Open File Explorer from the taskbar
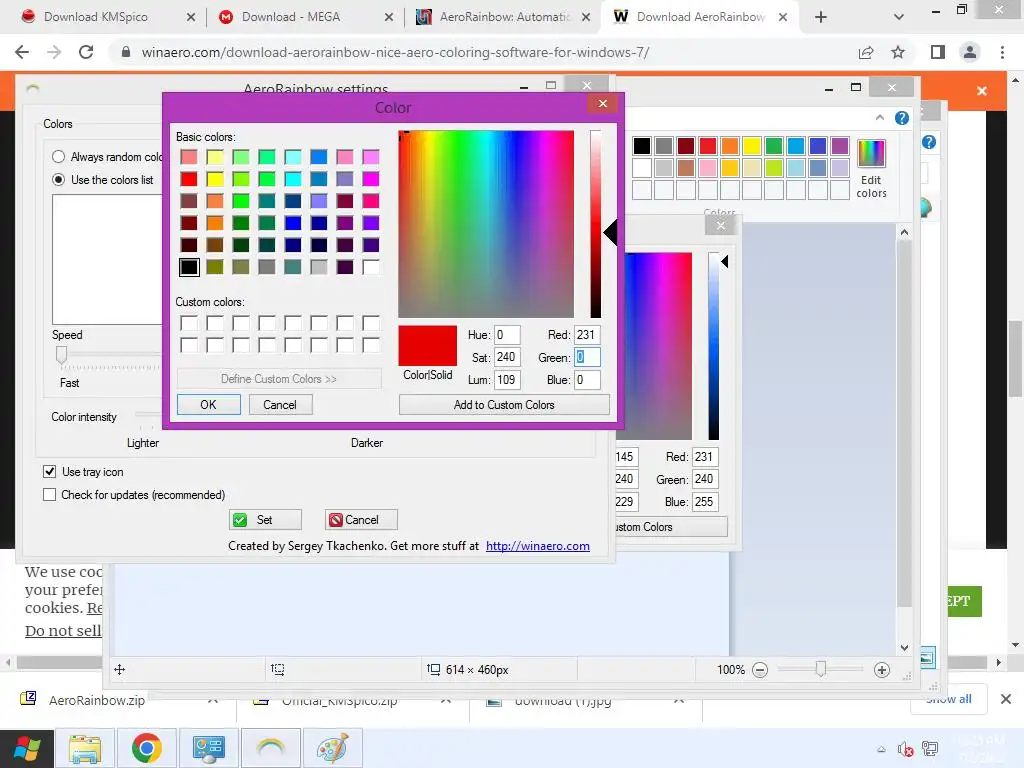Image resolution: width=1024 pixels, height=768 pixels. point(86,748)
